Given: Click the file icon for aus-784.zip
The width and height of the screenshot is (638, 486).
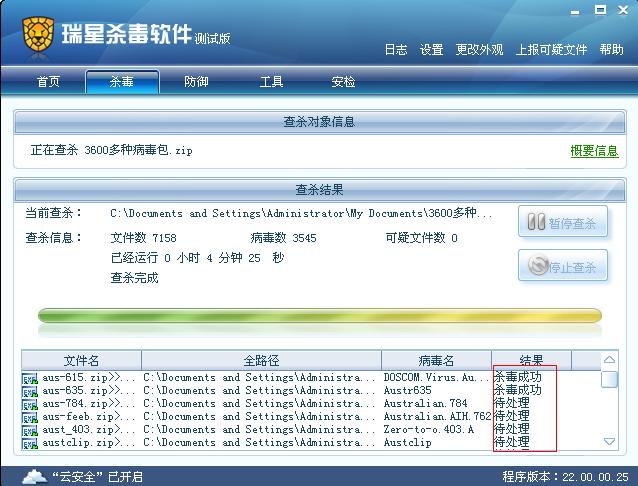Looking at the screenshot, I should pos(30,405).
